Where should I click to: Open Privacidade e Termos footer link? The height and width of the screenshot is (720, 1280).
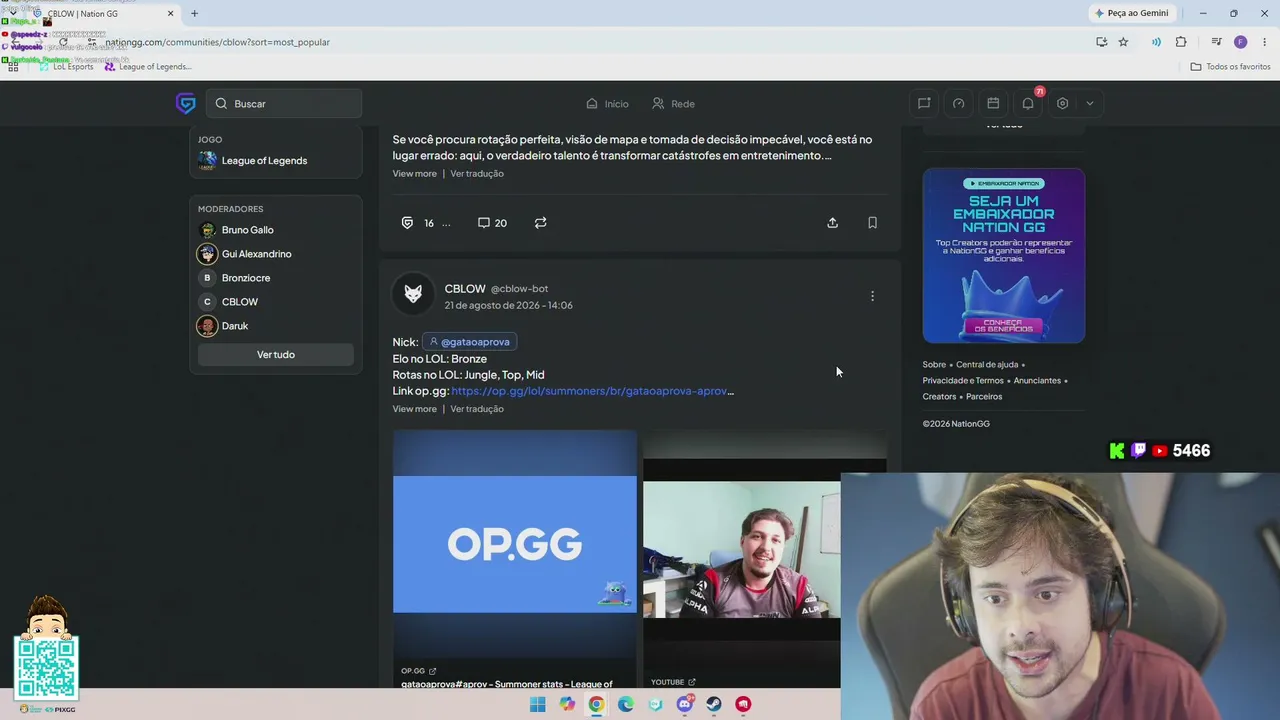963,381
